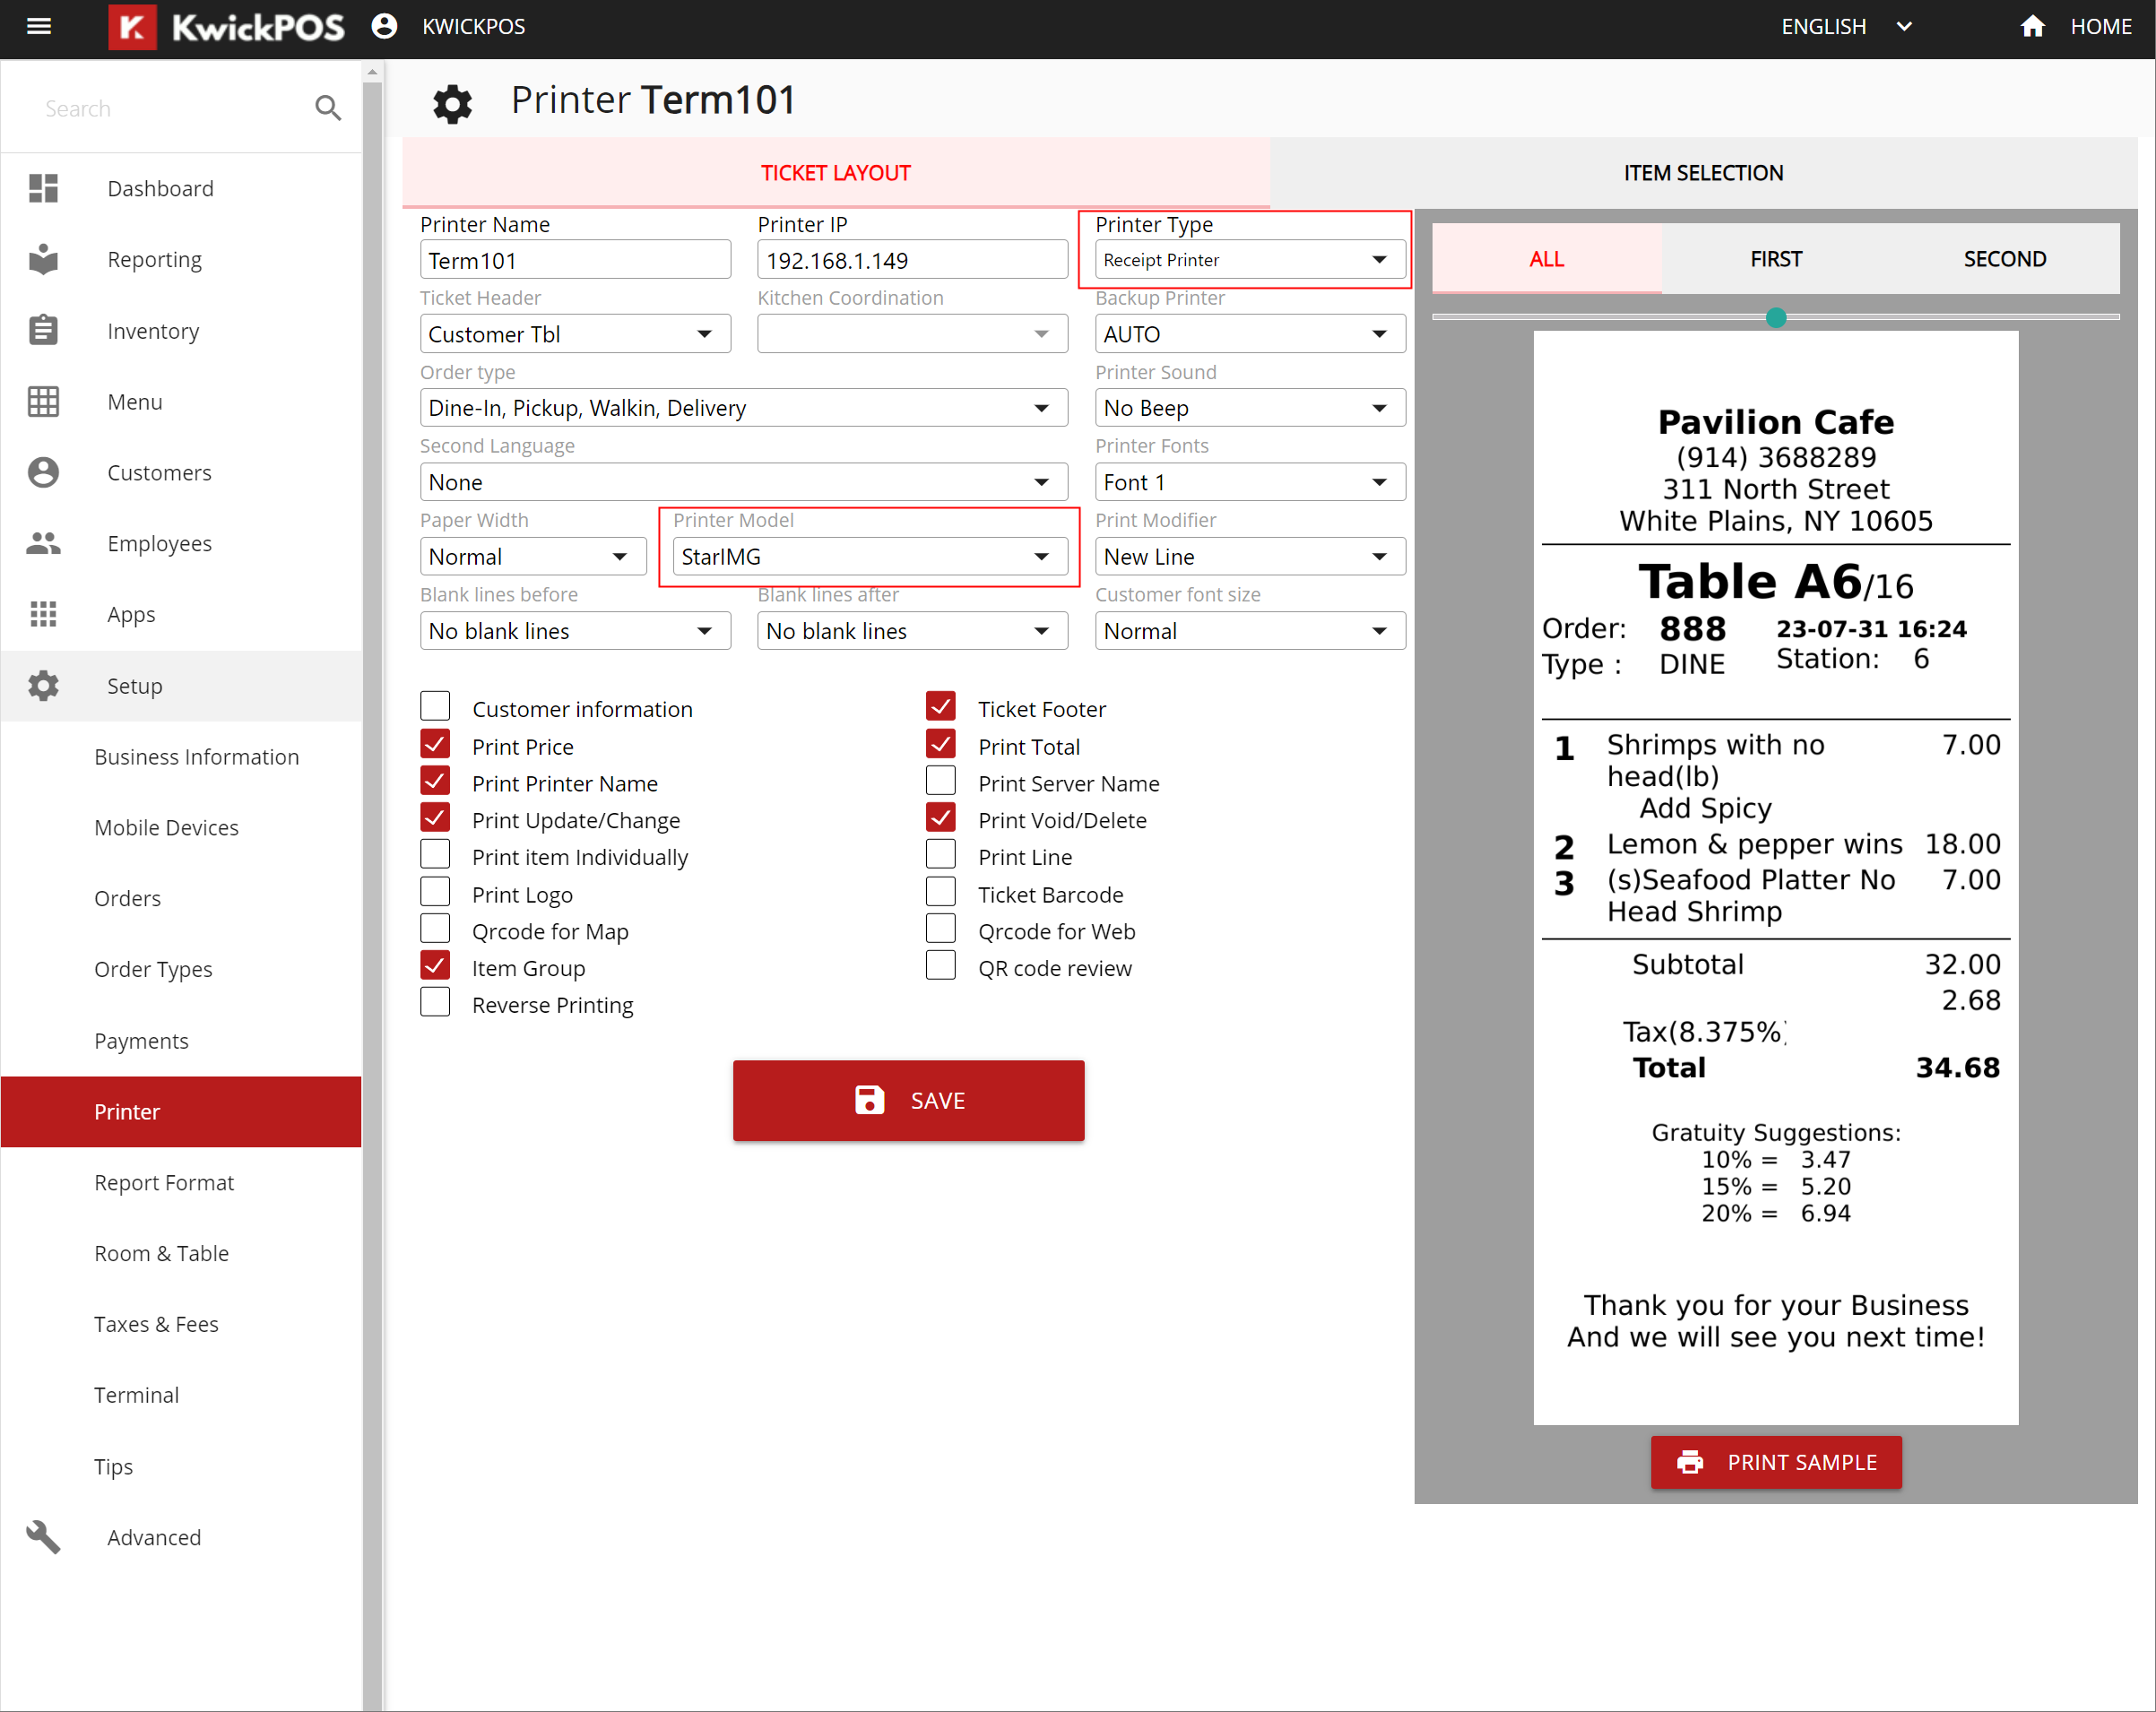
Task: Click the printer icon on Print Sample
Action: [x=1690, y=1462]
